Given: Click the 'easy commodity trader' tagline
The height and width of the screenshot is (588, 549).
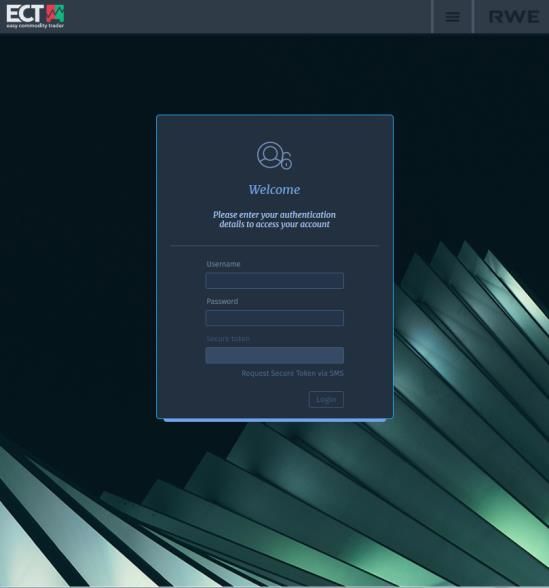Looking at the screenshot, I should tap(35, 26).
